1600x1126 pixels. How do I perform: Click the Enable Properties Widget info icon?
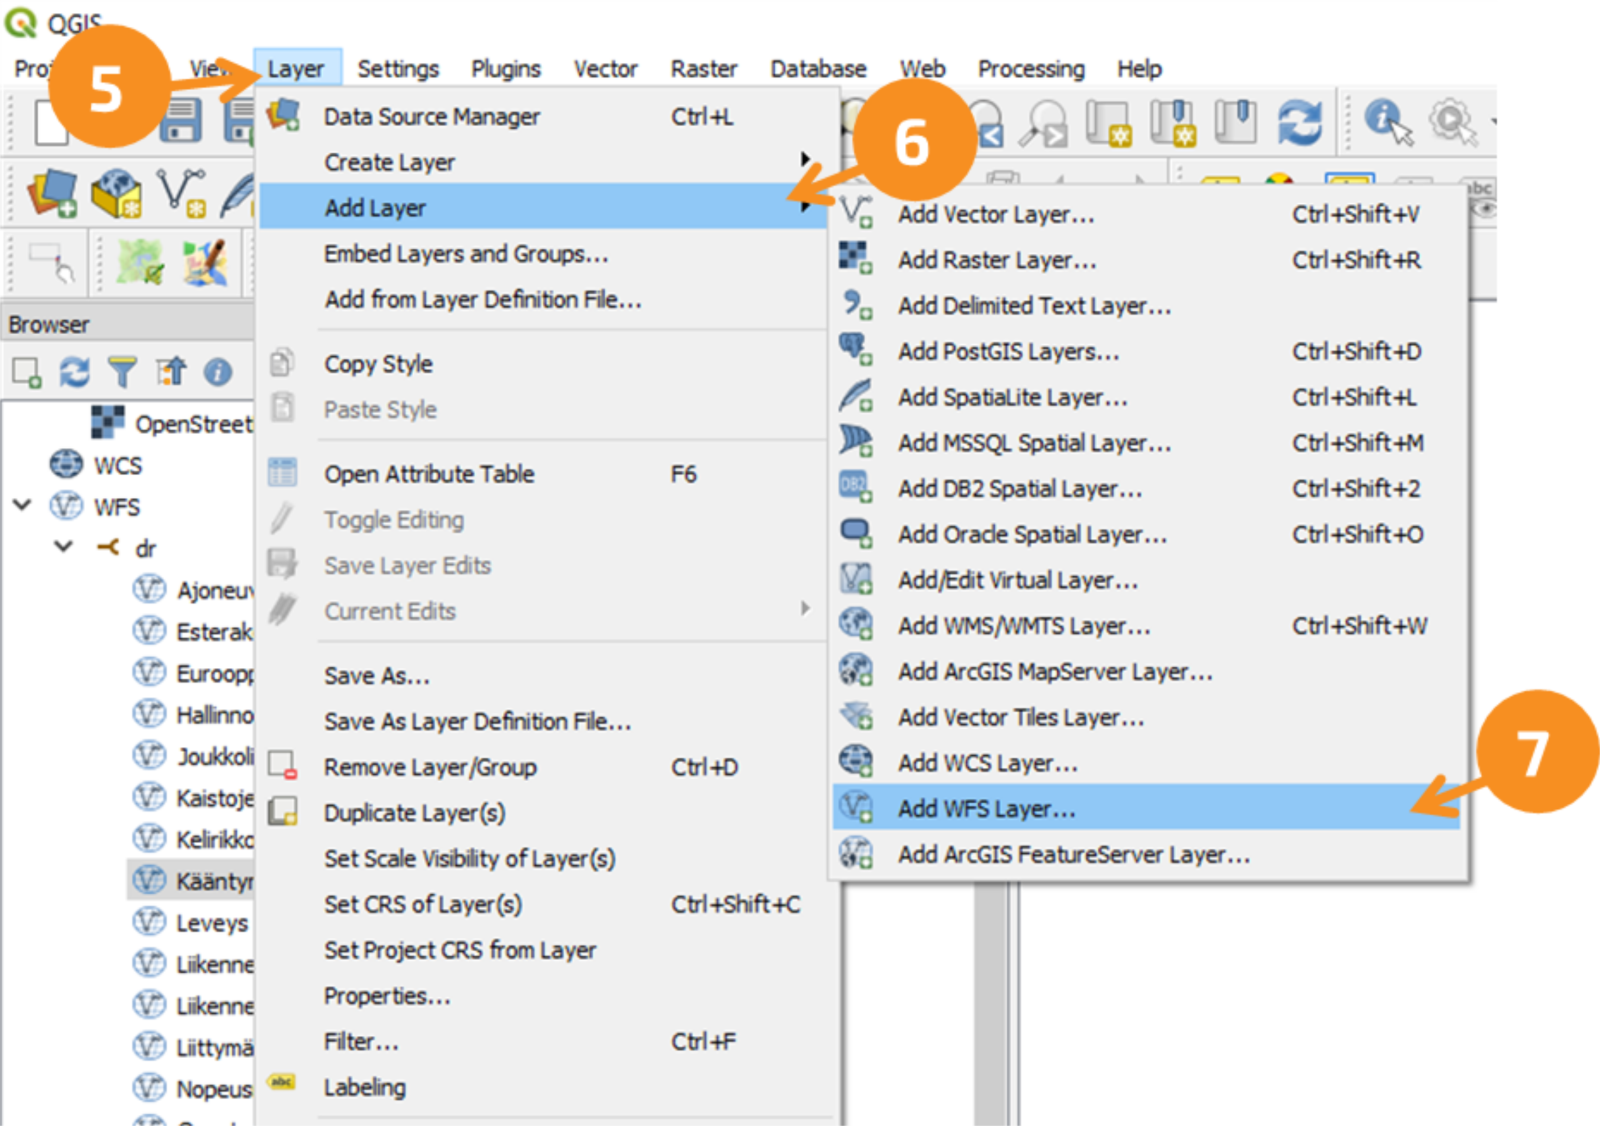(x=217, y=372)
